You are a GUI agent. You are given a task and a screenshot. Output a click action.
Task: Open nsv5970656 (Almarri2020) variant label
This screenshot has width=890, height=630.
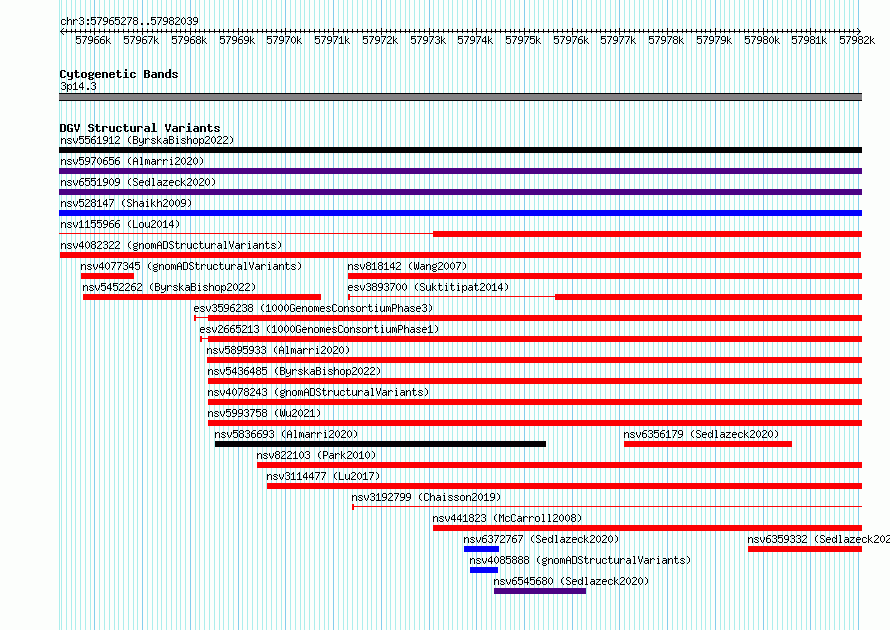(132, 161)
